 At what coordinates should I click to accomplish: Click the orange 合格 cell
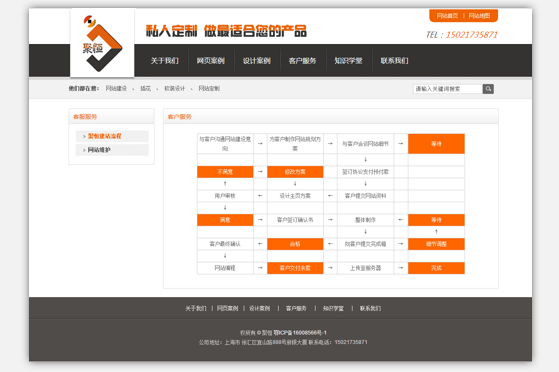295,244
